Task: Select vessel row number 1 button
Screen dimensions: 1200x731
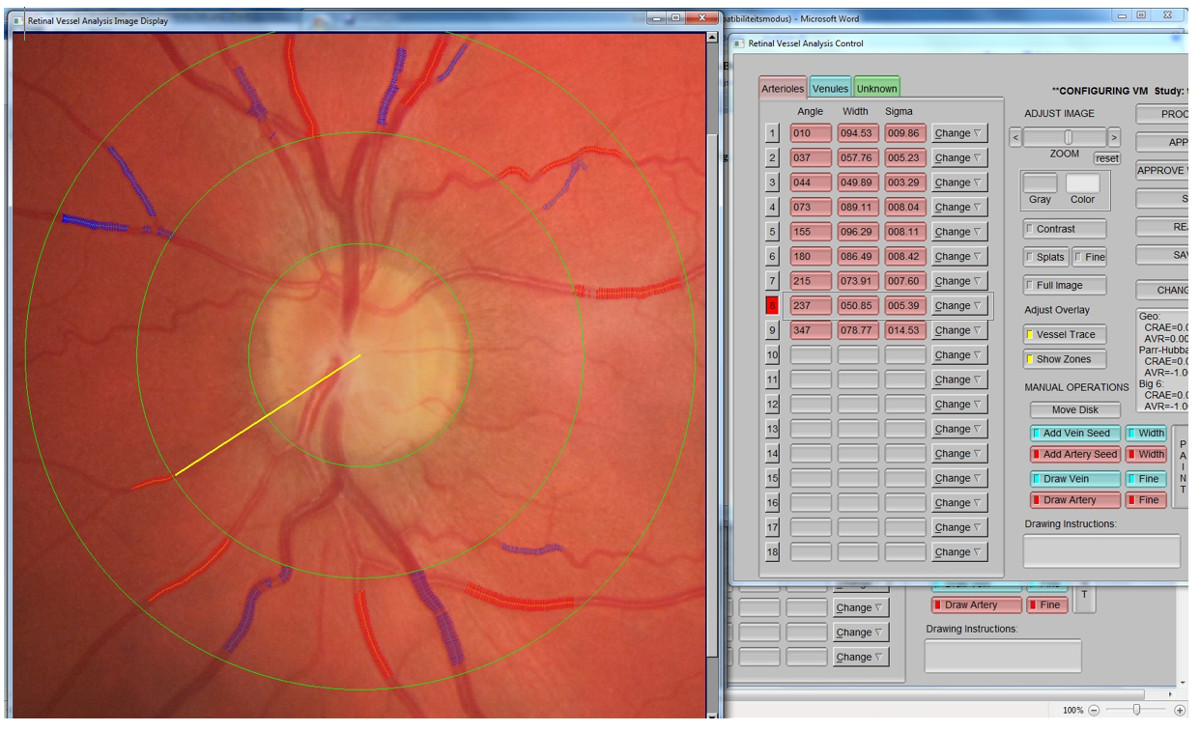Action: click(772, 133)
